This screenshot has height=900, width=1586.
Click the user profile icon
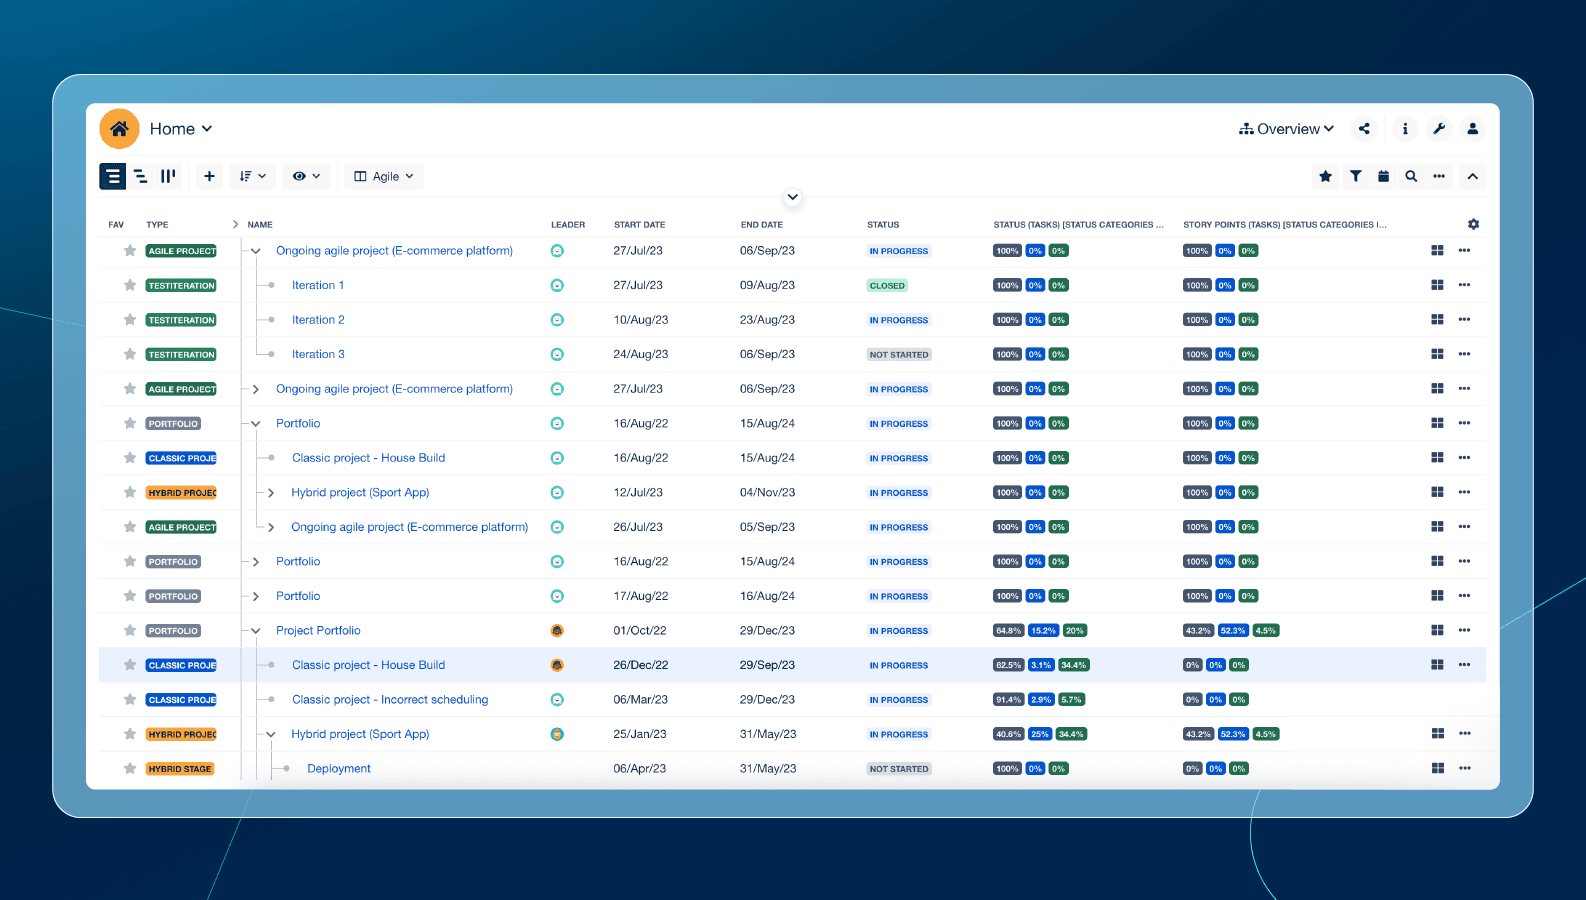1472,129
